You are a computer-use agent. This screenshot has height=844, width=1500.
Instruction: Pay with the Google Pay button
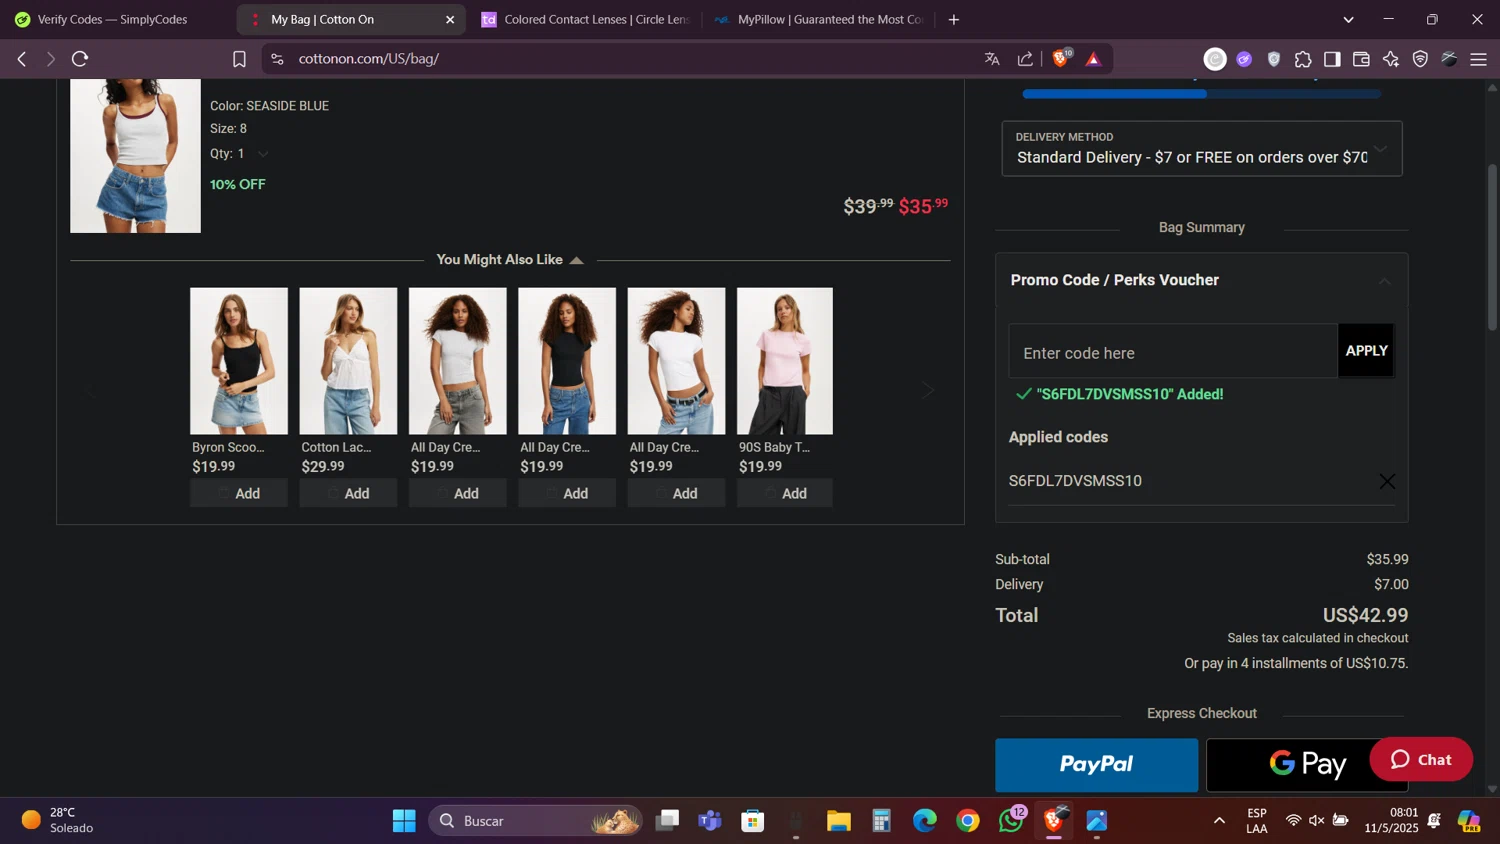(1307, 765)
